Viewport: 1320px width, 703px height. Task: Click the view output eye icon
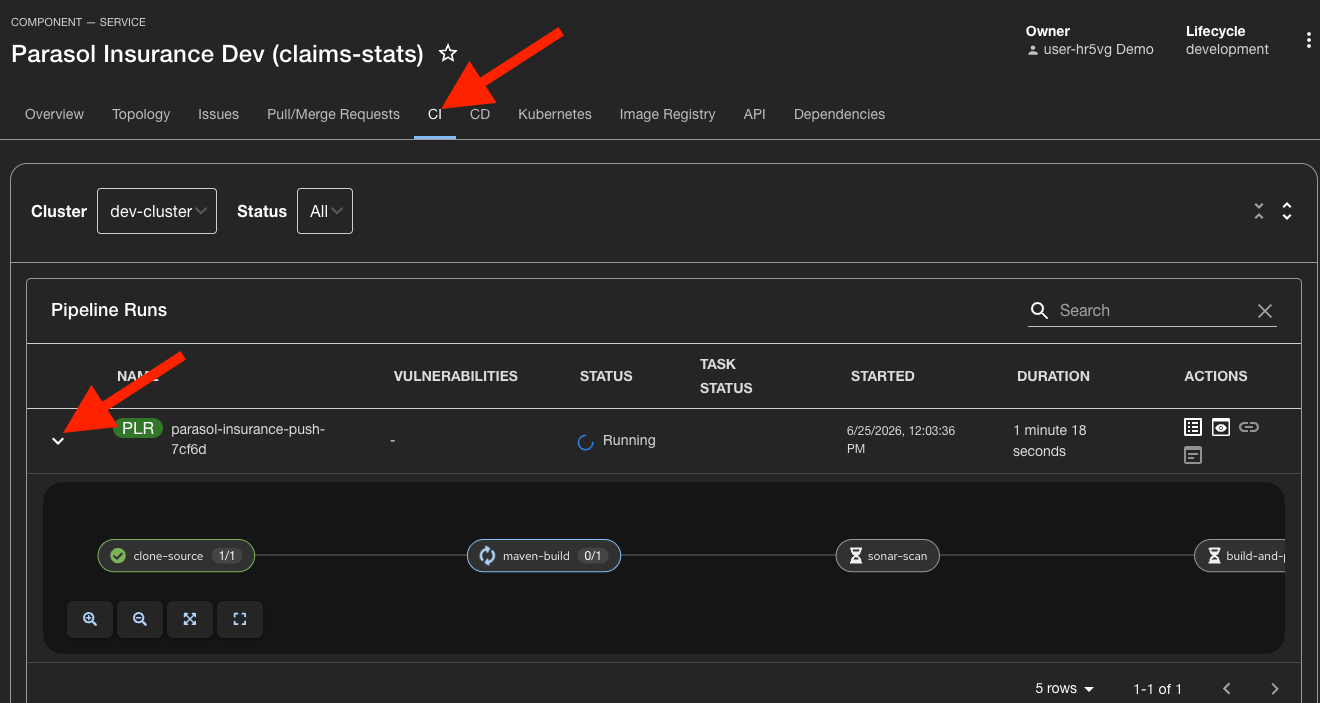1221,427
